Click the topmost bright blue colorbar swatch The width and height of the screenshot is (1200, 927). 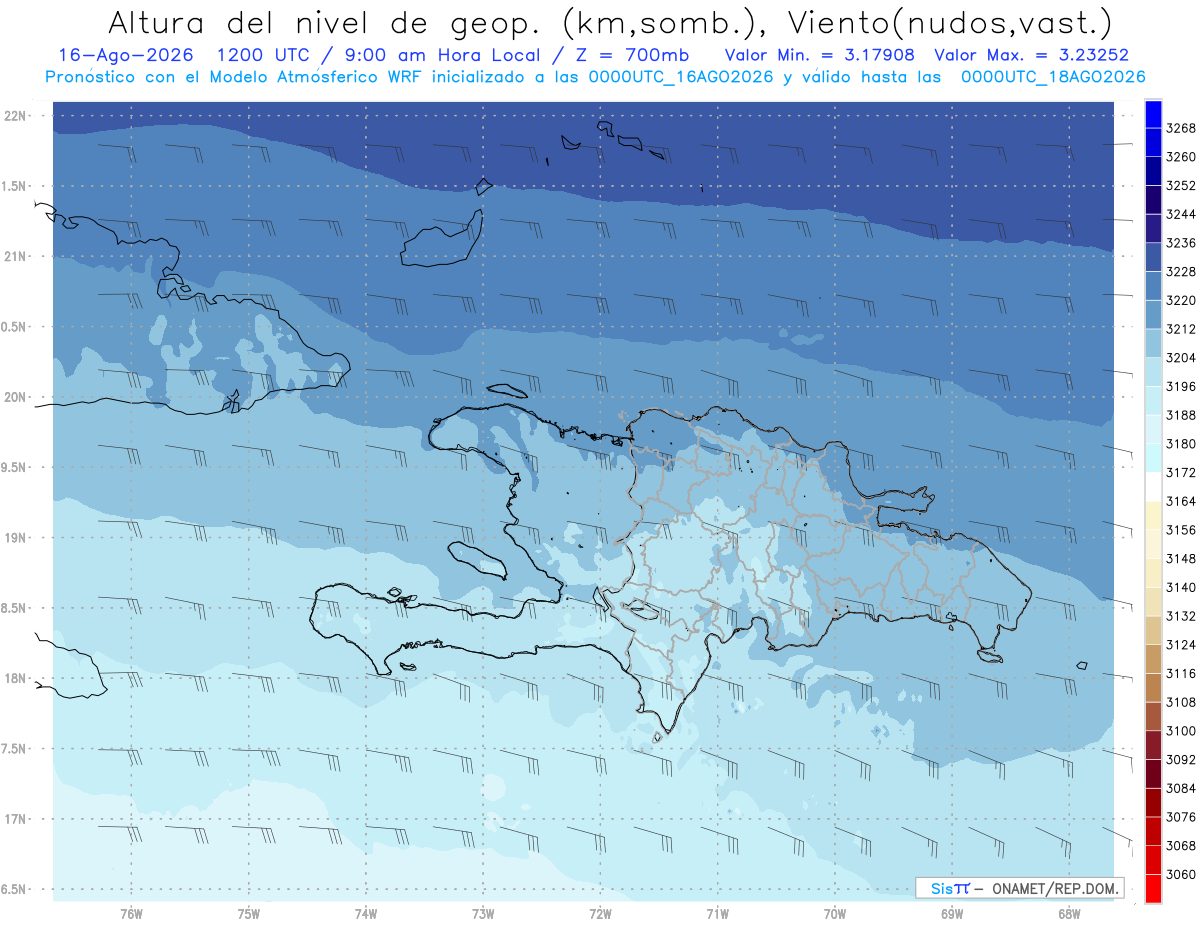click(1153, 114)
